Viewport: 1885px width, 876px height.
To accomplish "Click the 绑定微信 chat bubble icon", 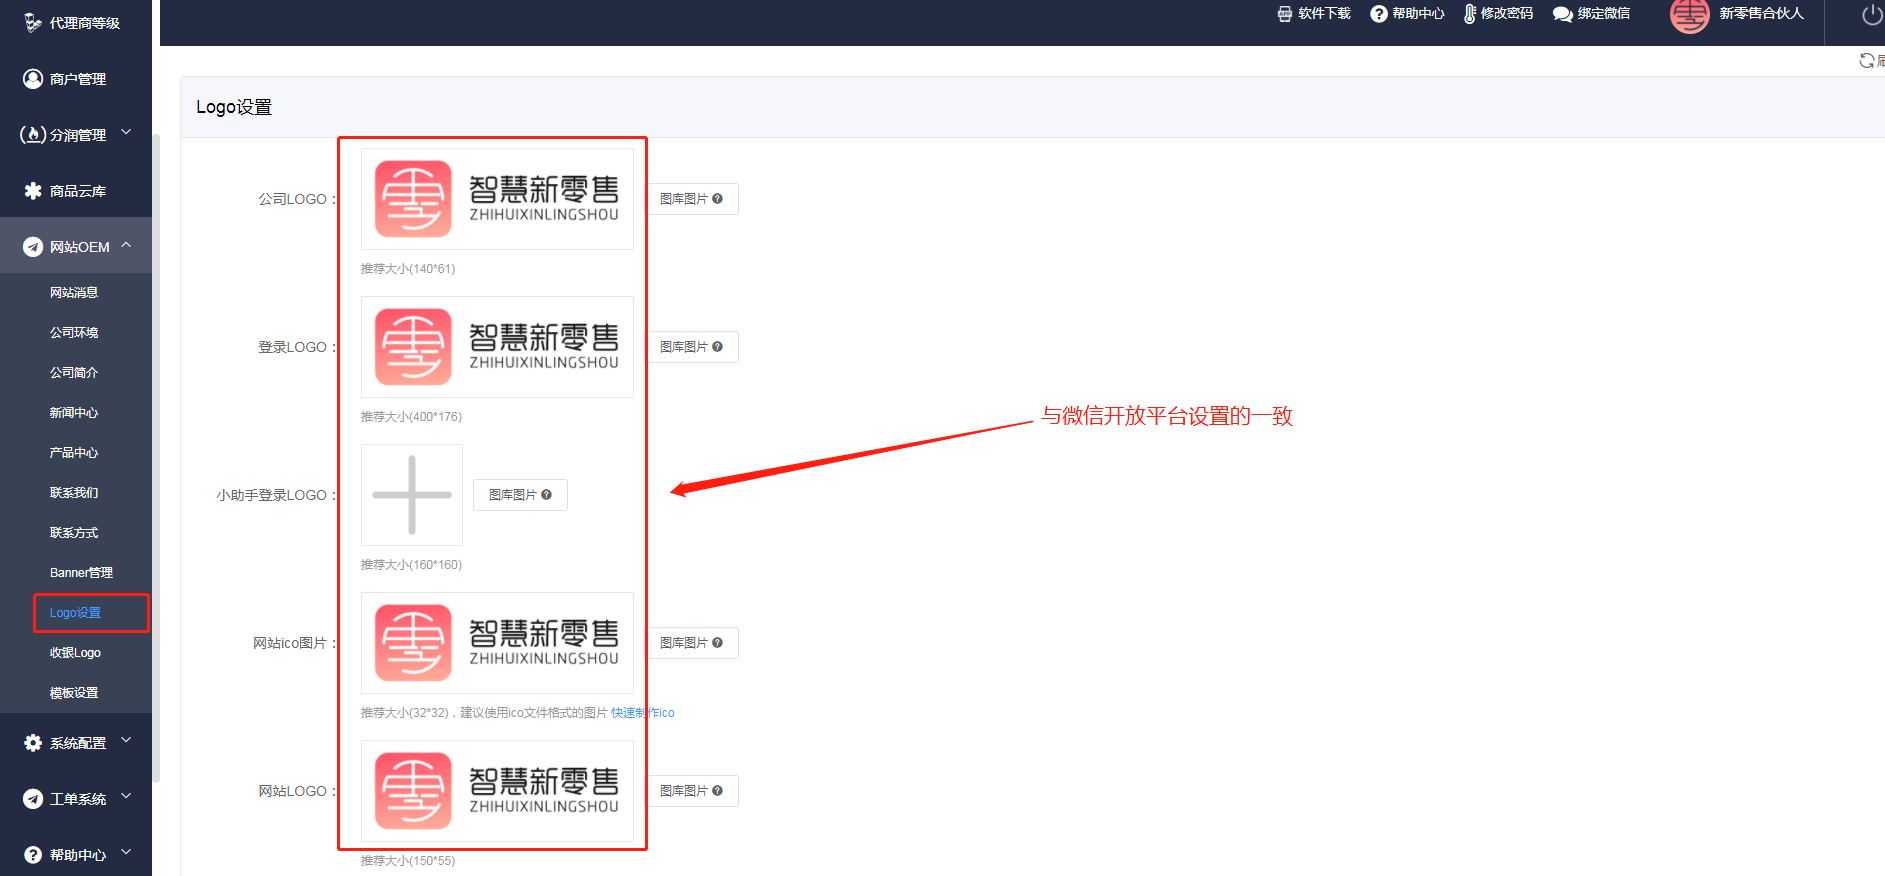I will [1563, 14].
